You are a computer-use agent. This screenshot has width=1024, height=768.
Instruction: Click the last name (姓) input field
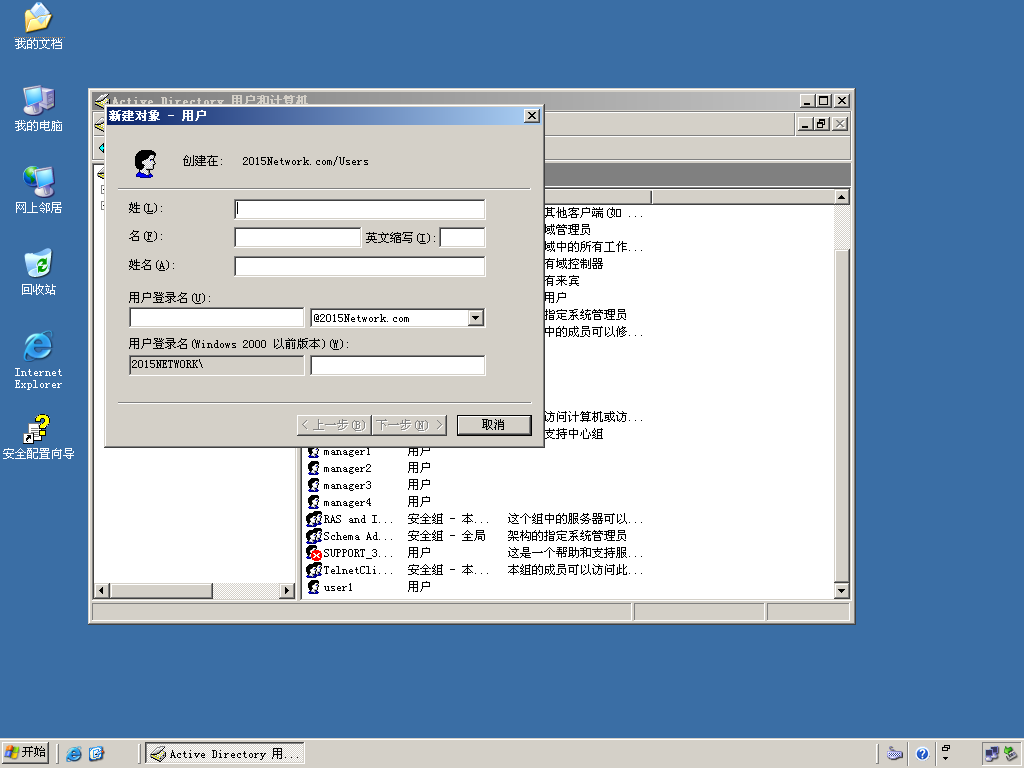pyautogui.click(x=359, y=209)
